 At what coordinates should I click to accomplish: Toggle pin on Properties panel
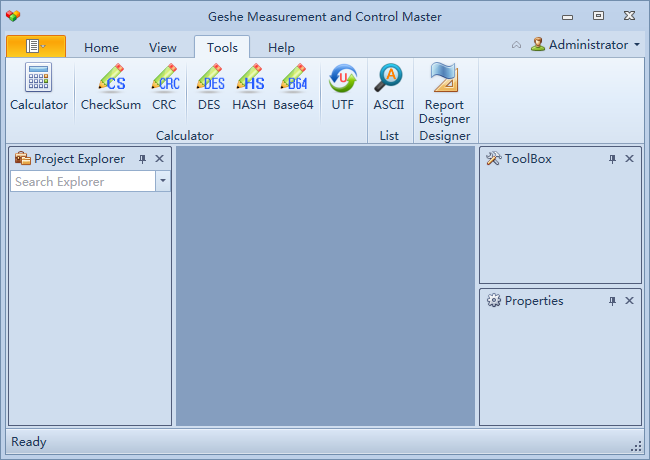[x=612, y=301]
